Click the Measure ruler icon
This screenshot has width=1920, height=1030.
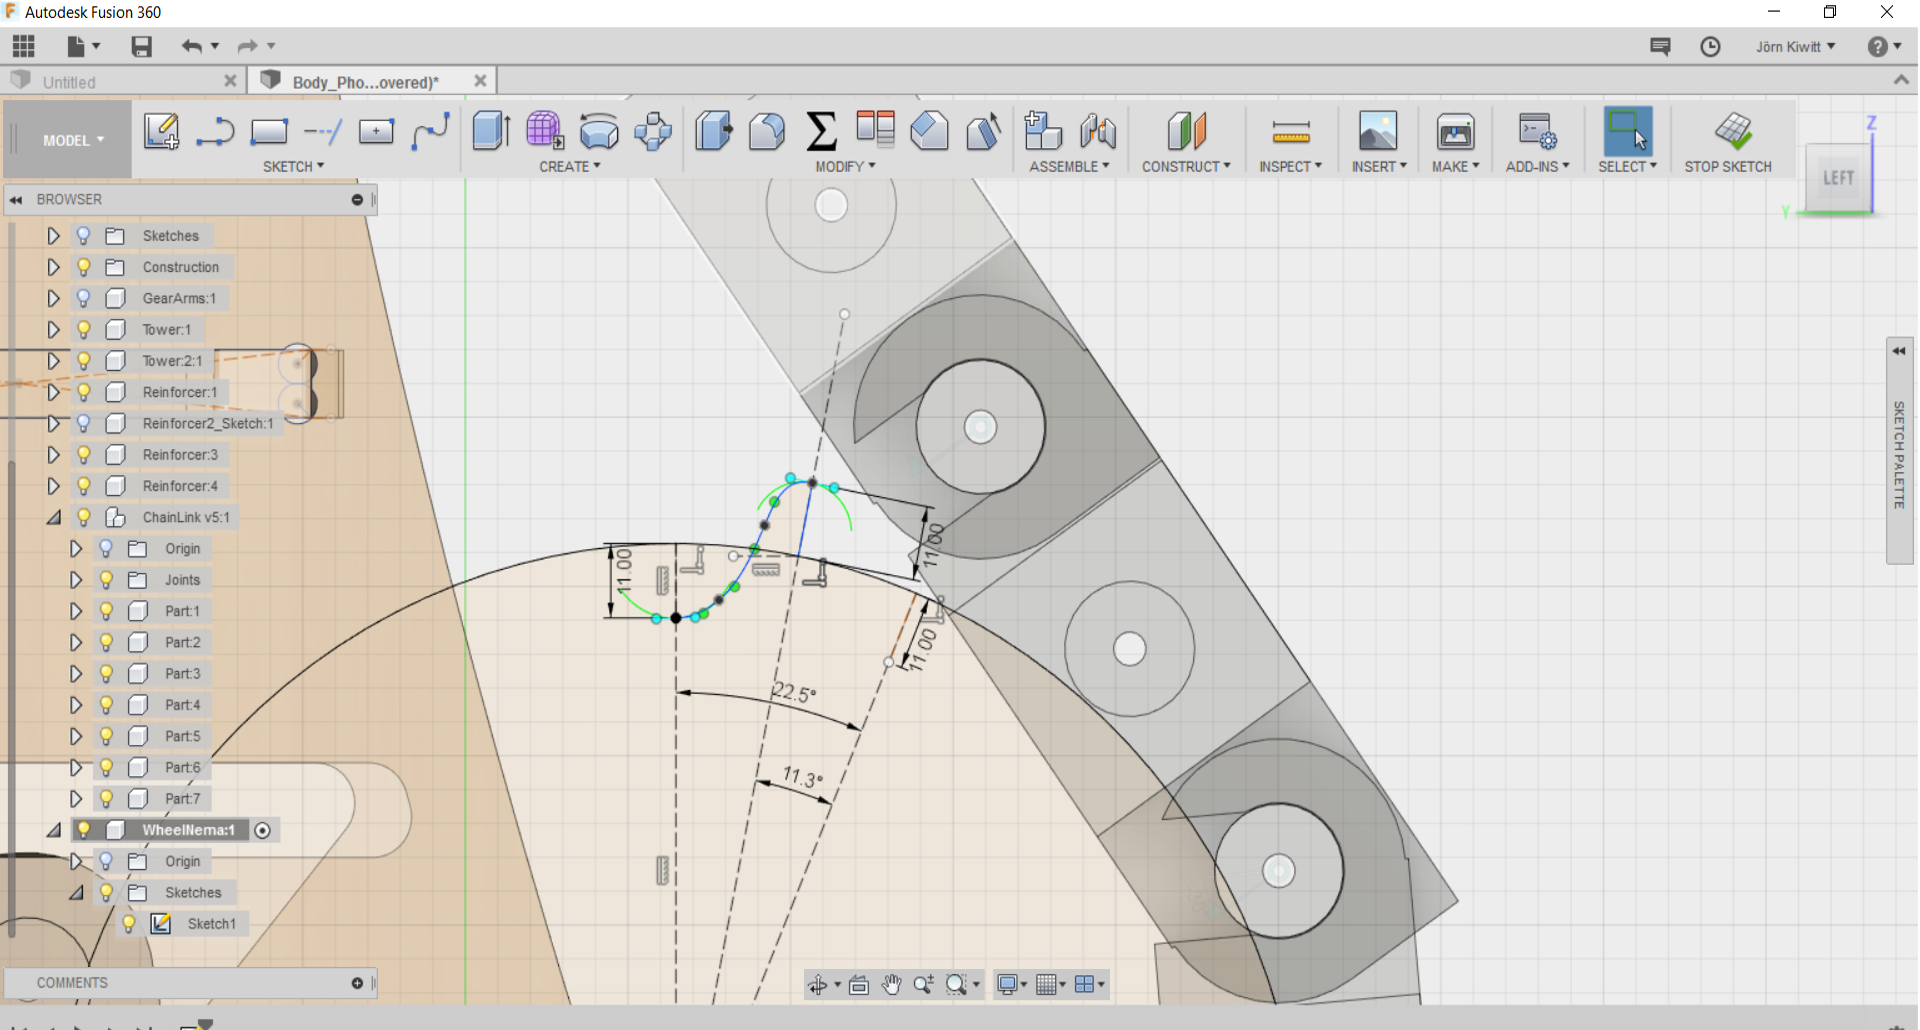[x=1290, y=132]
